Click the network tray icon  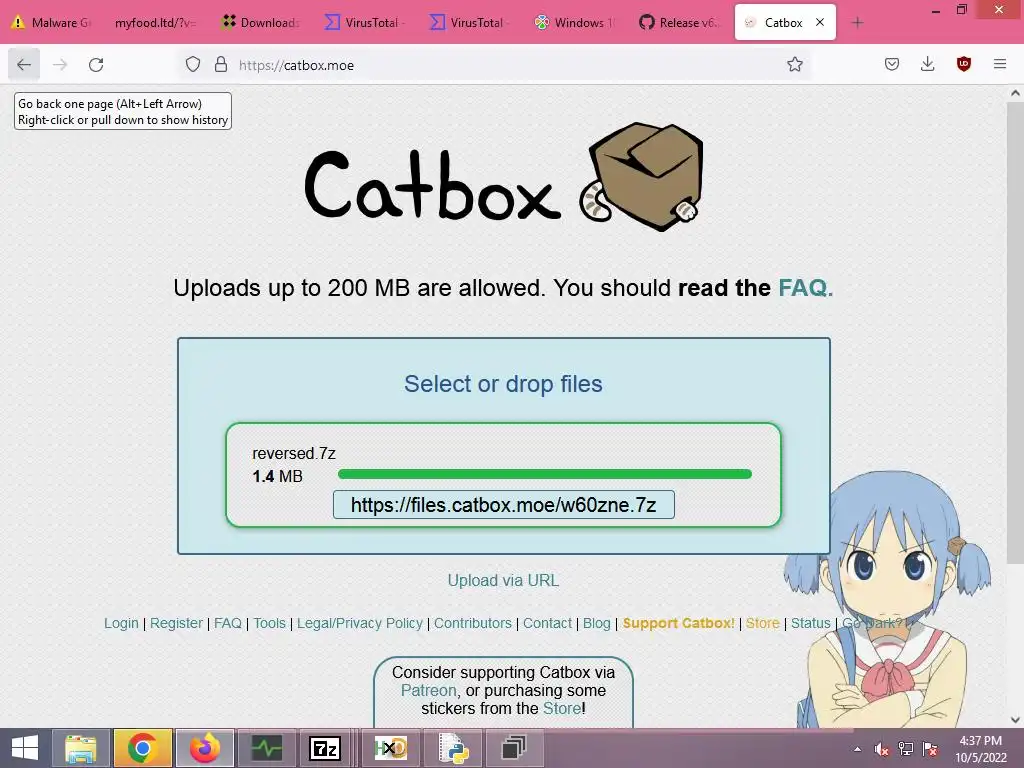(906, 749)
